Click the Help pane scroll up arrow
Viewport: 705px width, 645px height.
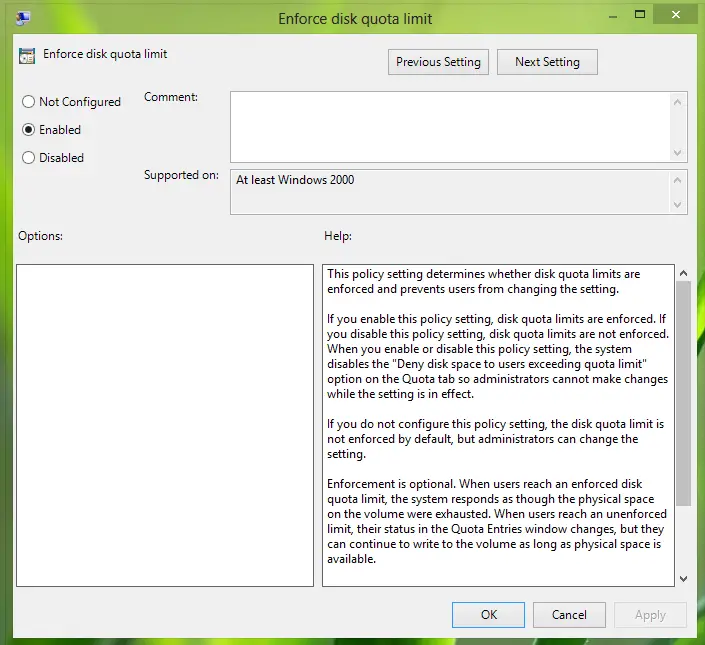(683, 273)
